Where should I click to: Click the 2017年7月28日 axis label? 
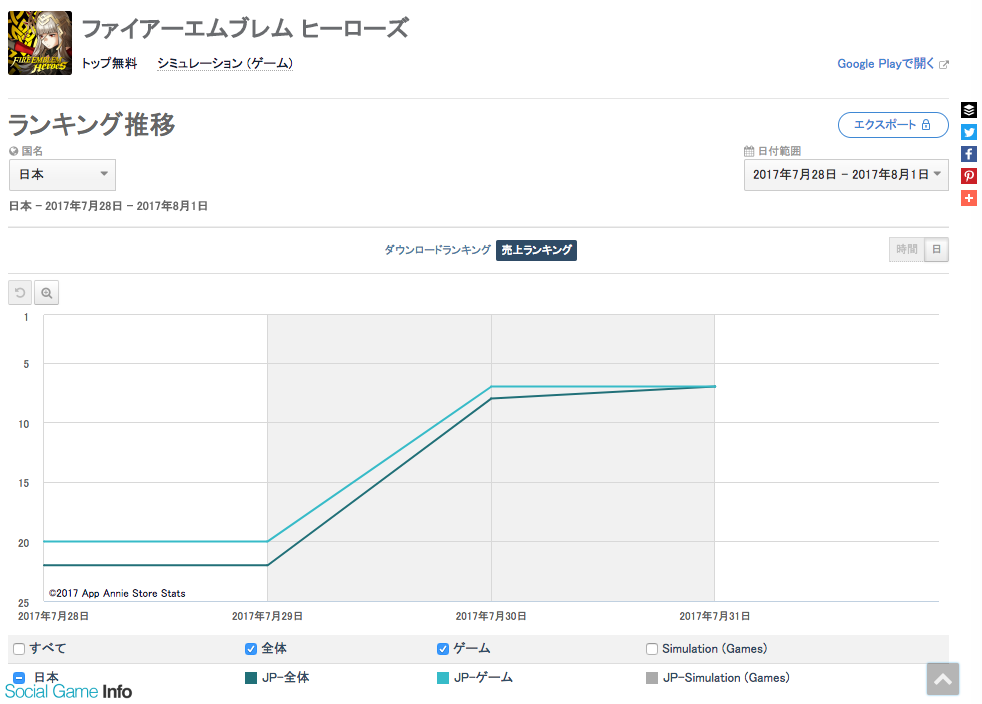(x=53, y=616)
